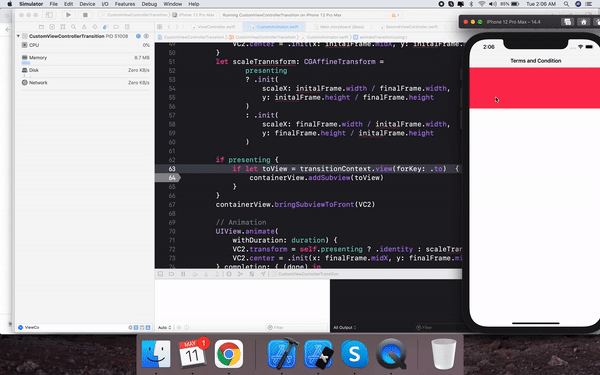Choose the iPhone 12 Pro Max run destination
This screenshot has width=600, height=375.
(194, 15)
